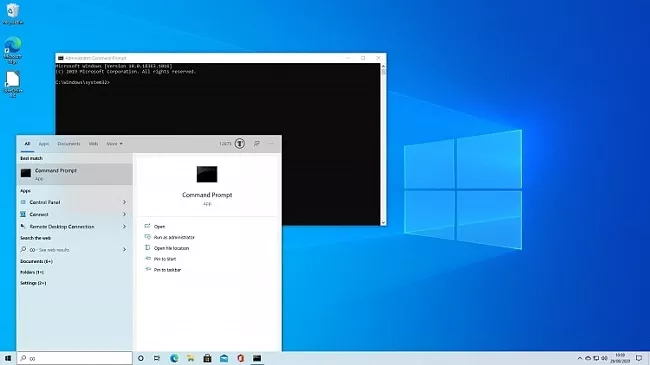
Task: Switch to the Documents search tab
Action: coord(68,144)
